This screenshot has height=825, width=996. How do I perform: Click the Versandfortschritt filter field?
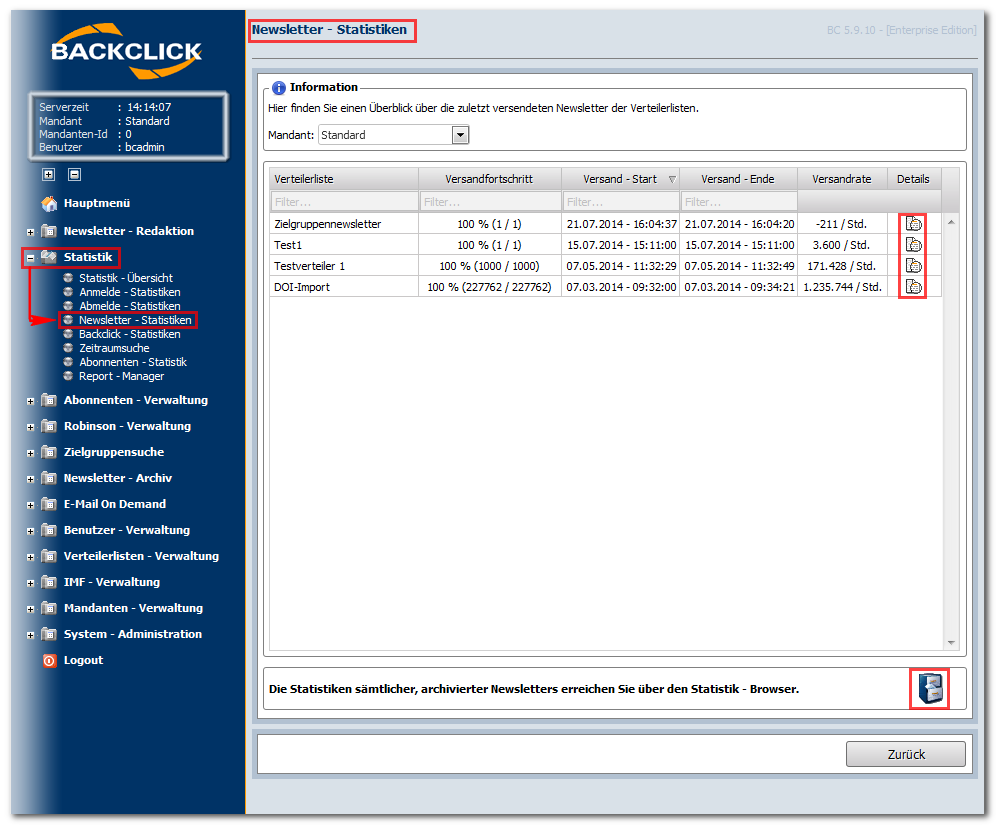(x=490, y=201)
